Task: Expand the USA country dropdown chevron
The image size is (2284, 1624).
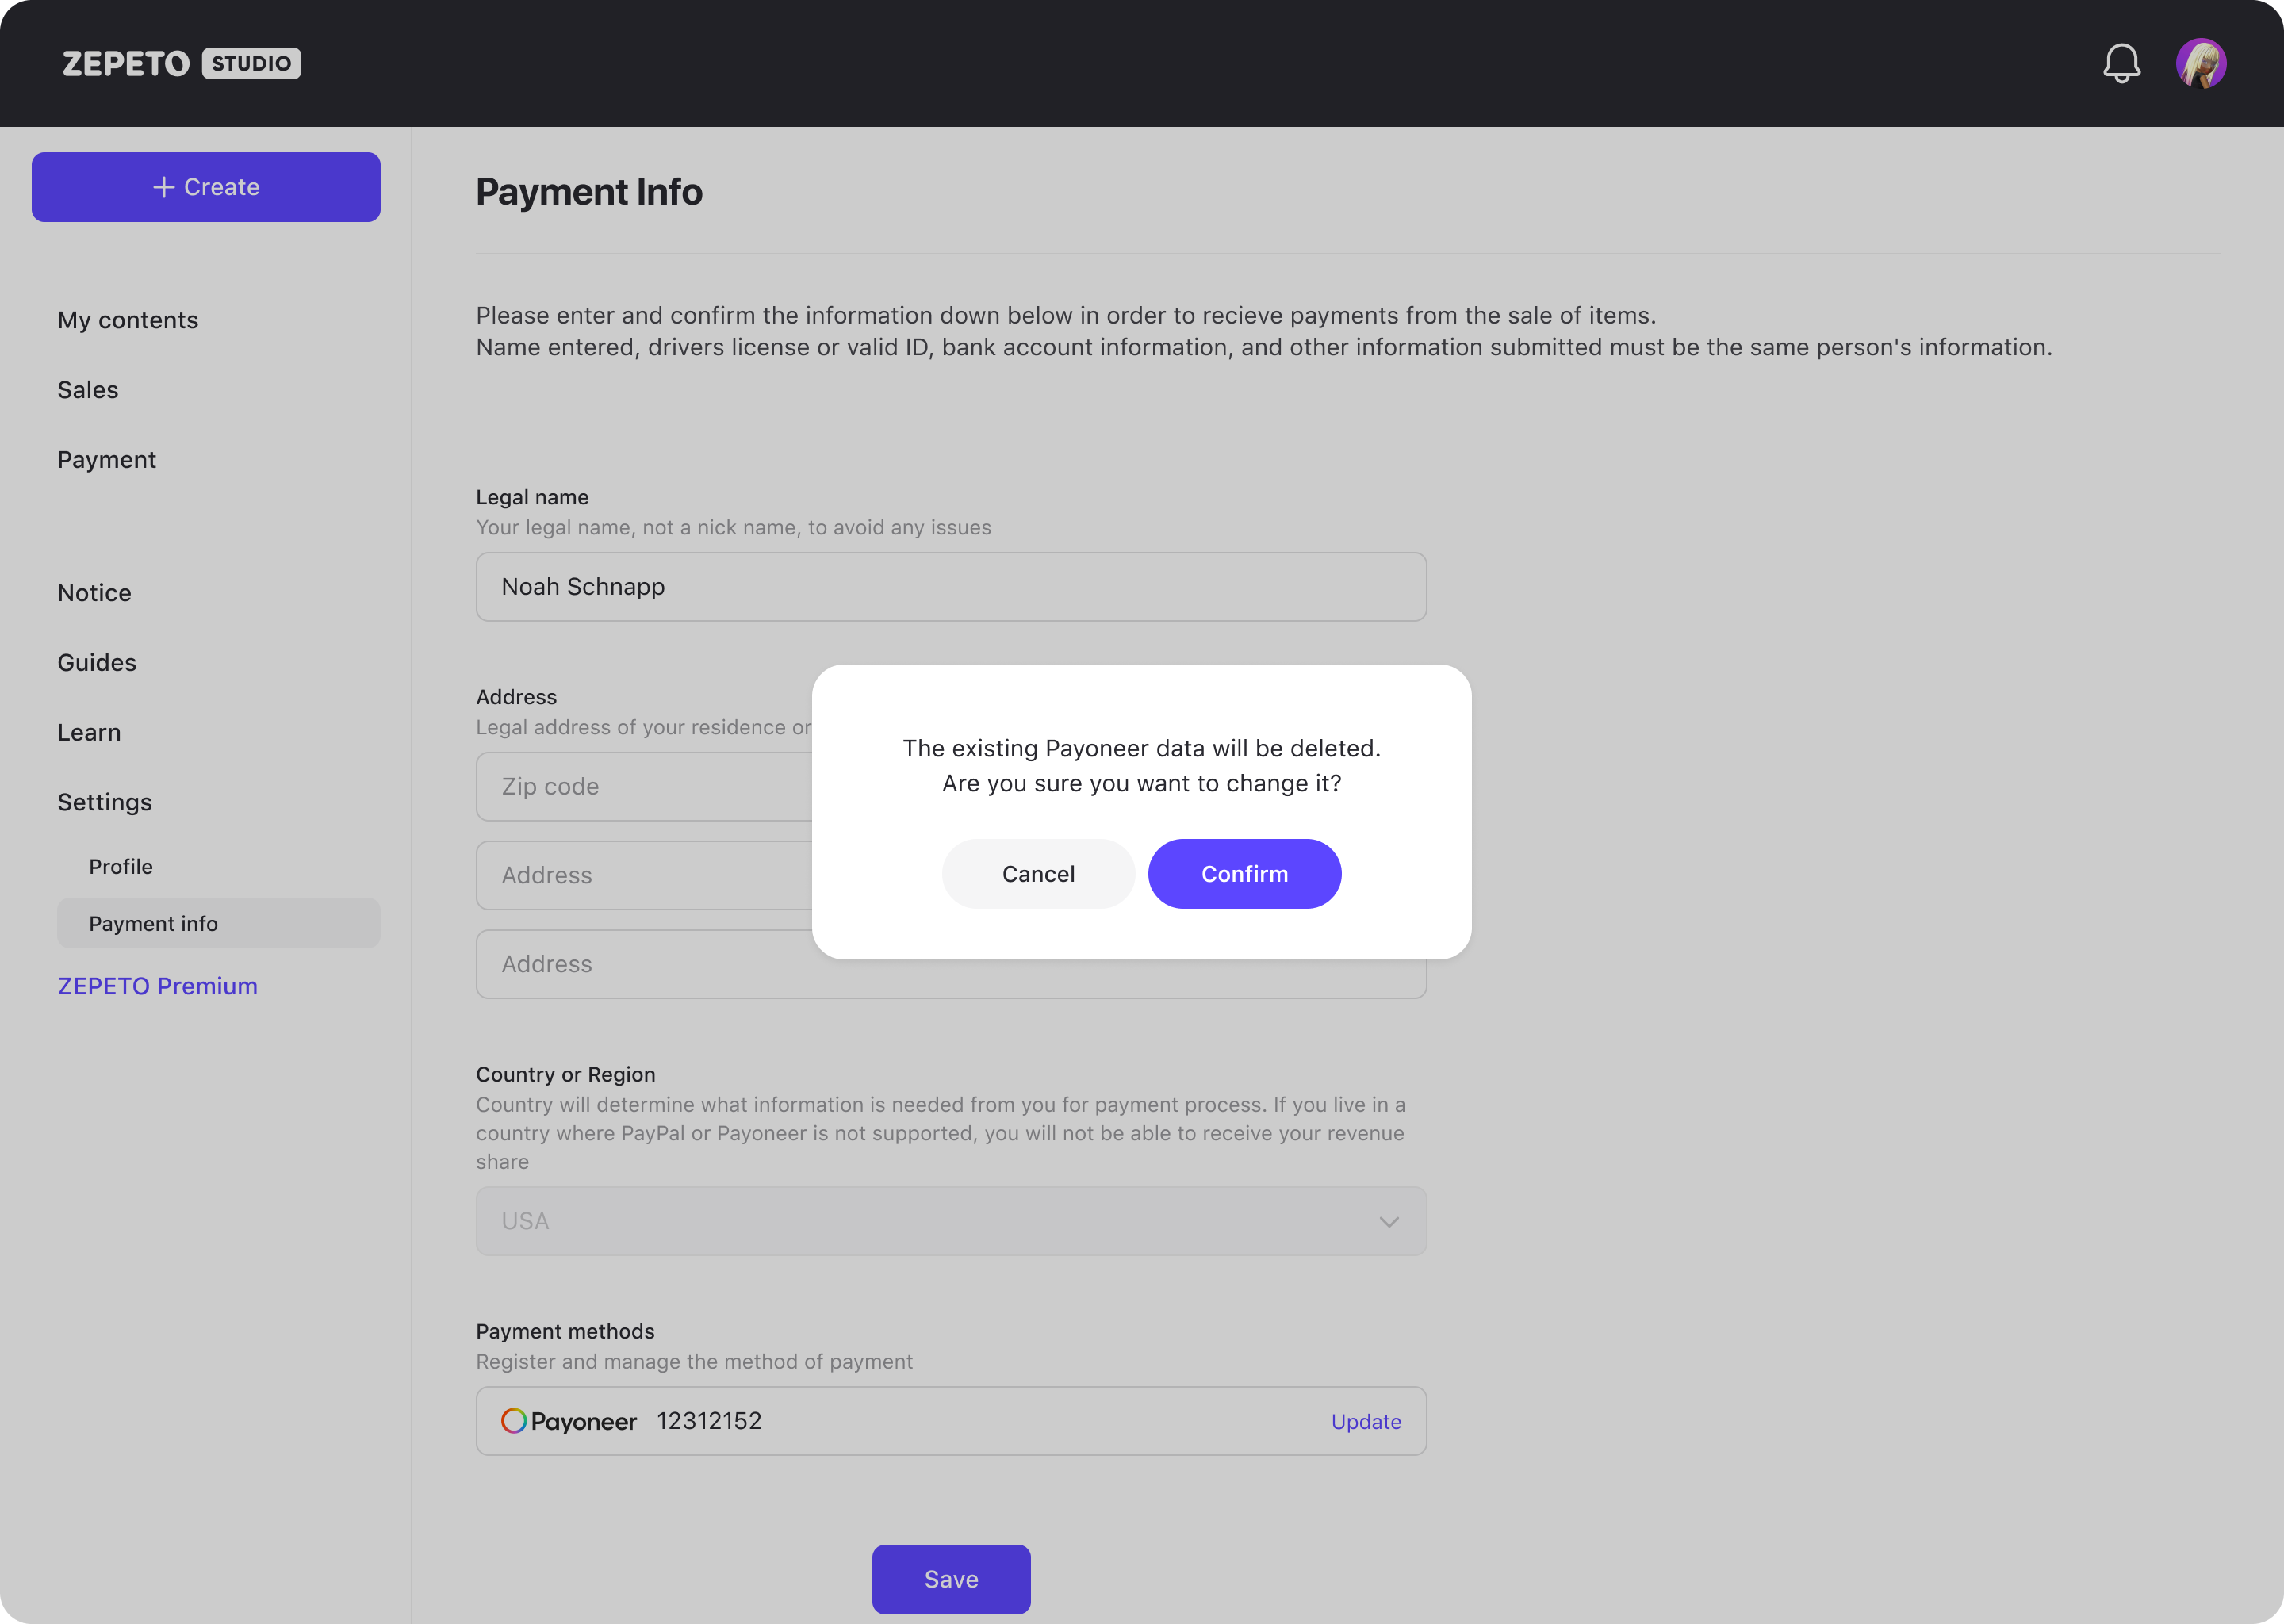Action: [x=1388, y=1222]
